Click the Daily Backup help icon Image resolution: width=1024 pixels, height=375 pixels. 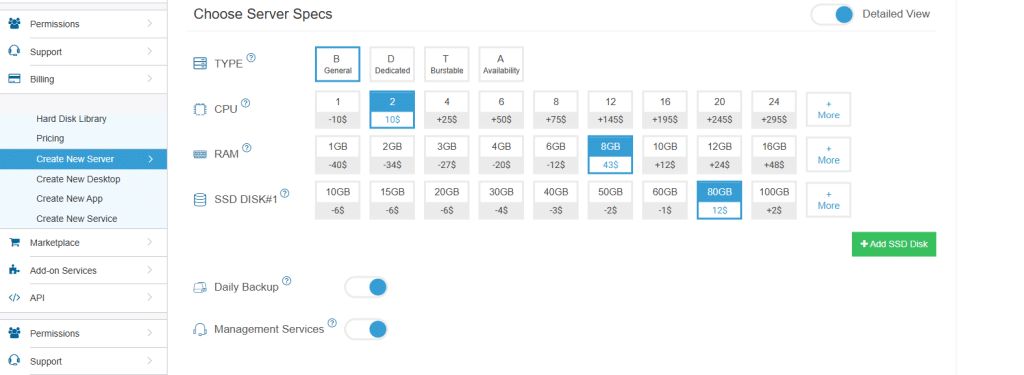pos(286,281)
